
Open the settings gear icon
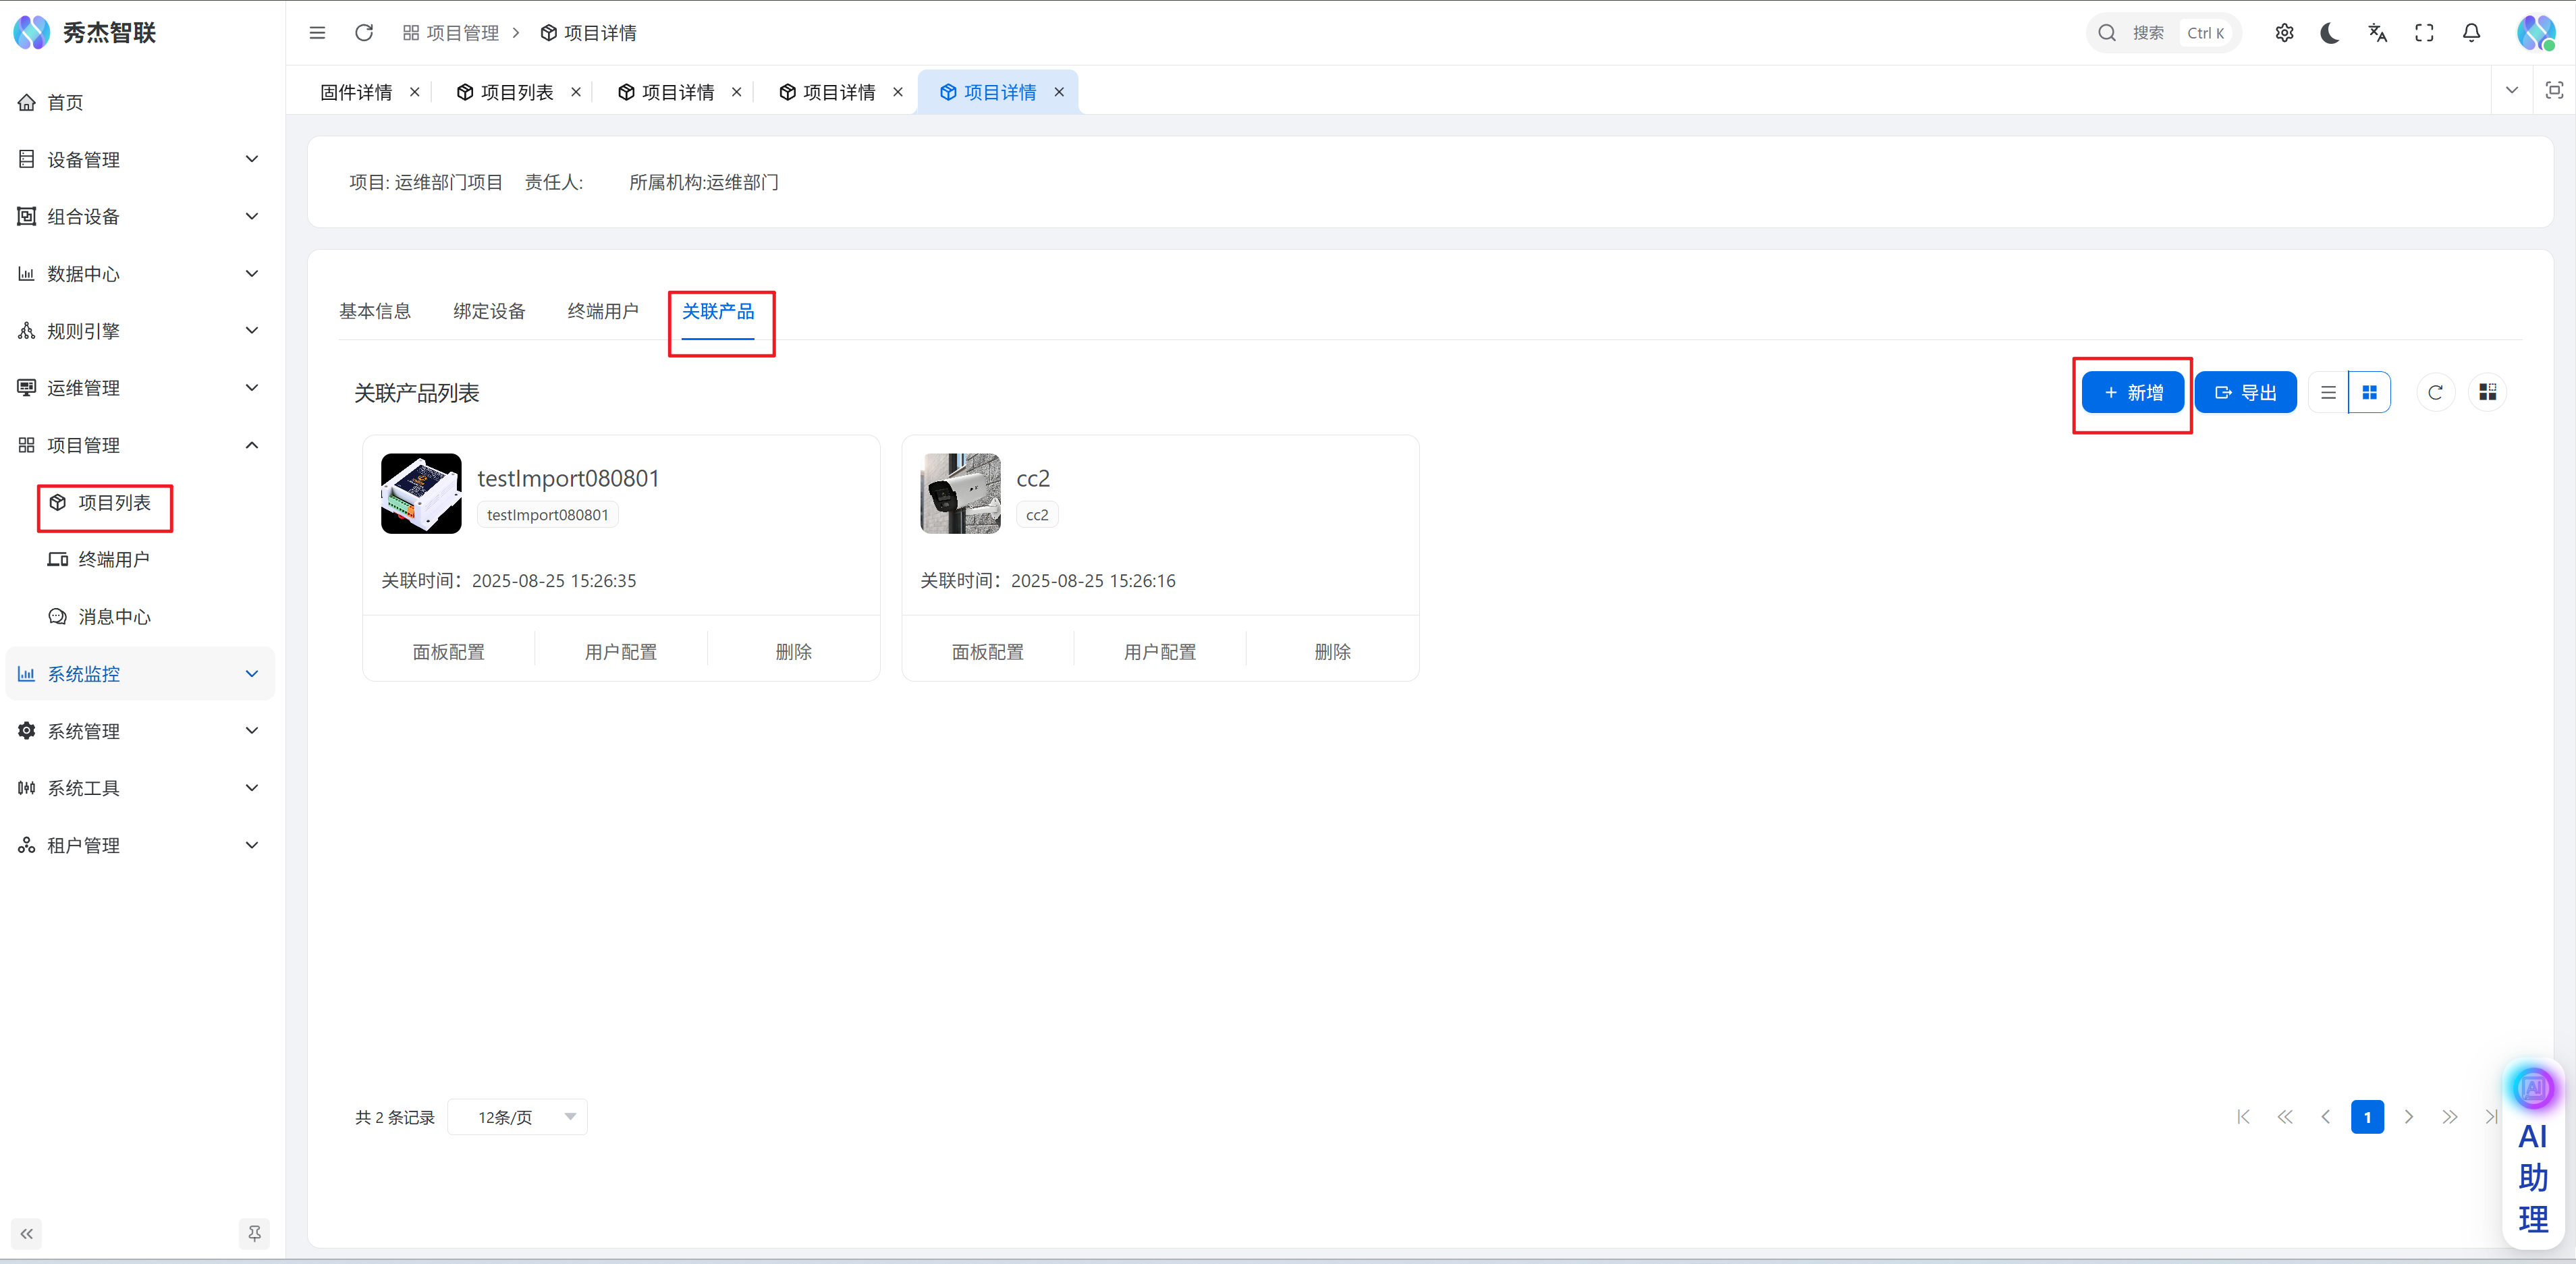point(2284,33)
